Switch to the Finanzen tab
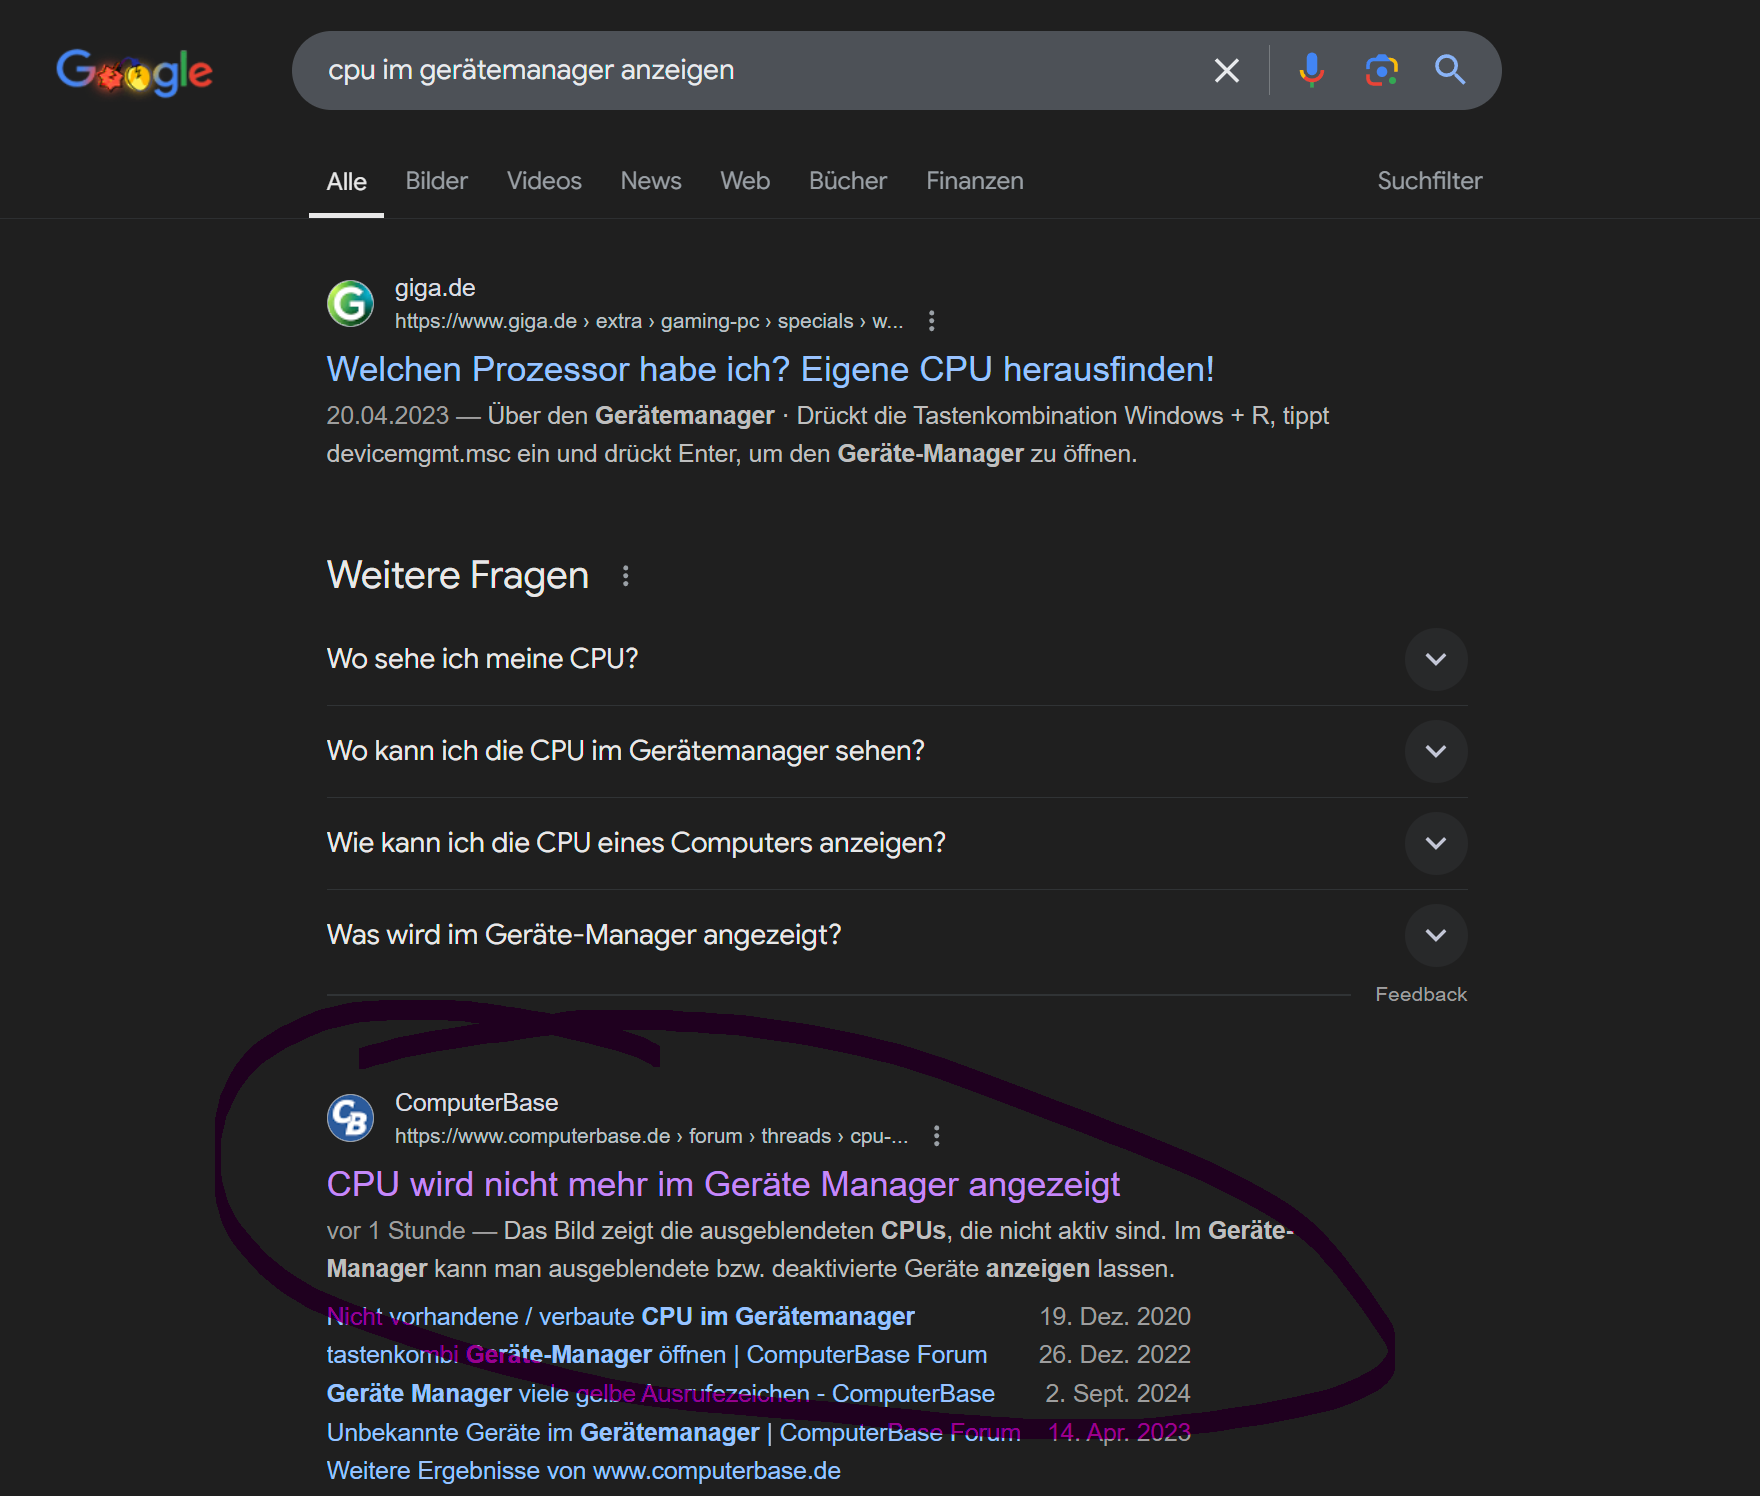This screenshot has width=1760, height=1496. click(975, 181)
